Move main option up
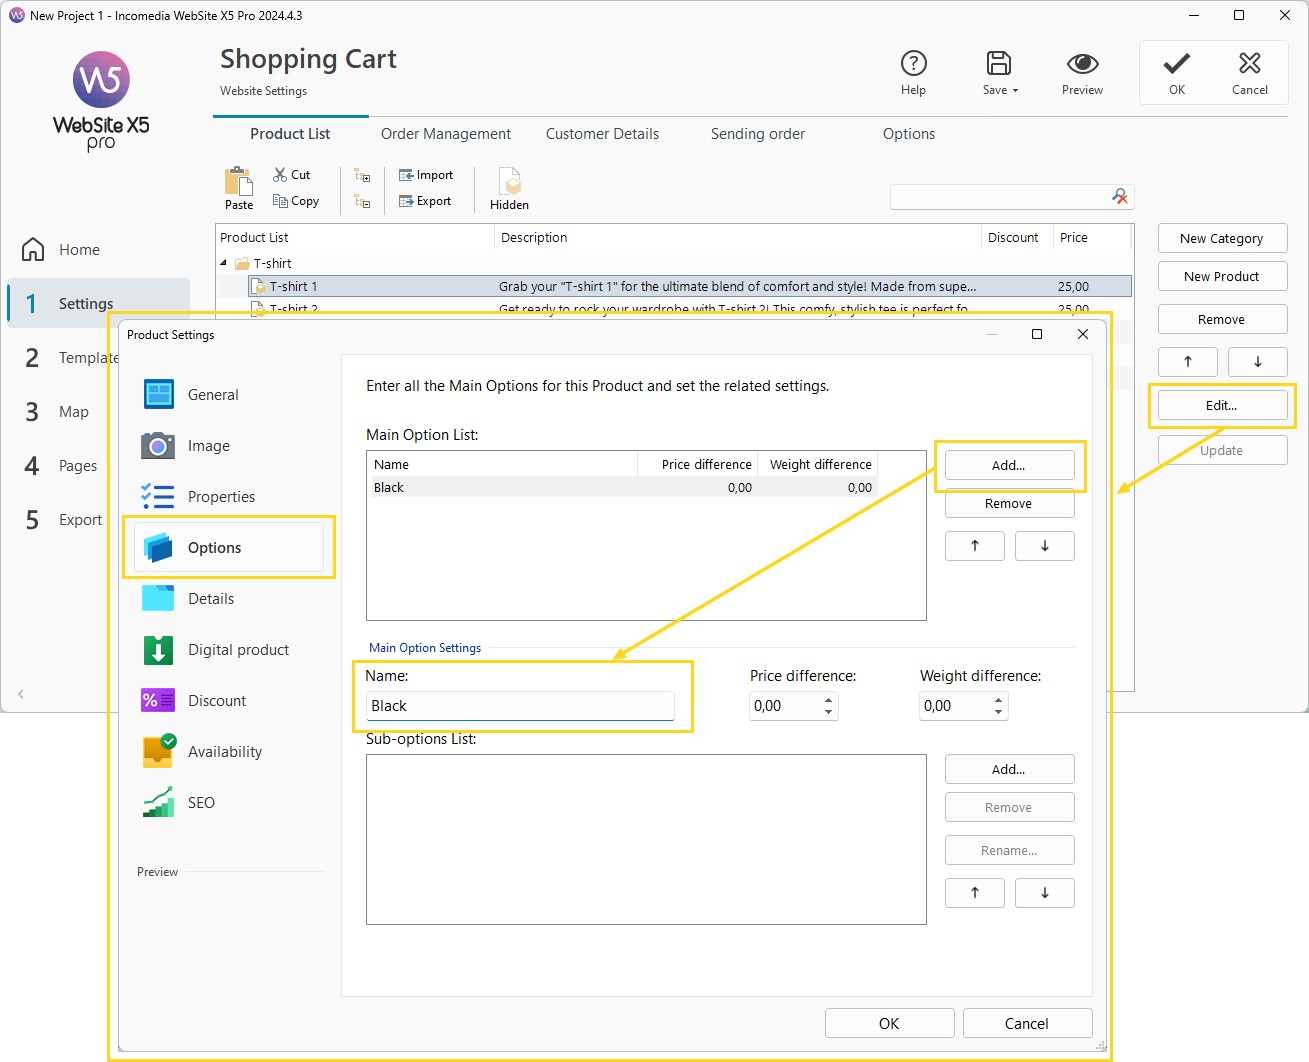 975,546
